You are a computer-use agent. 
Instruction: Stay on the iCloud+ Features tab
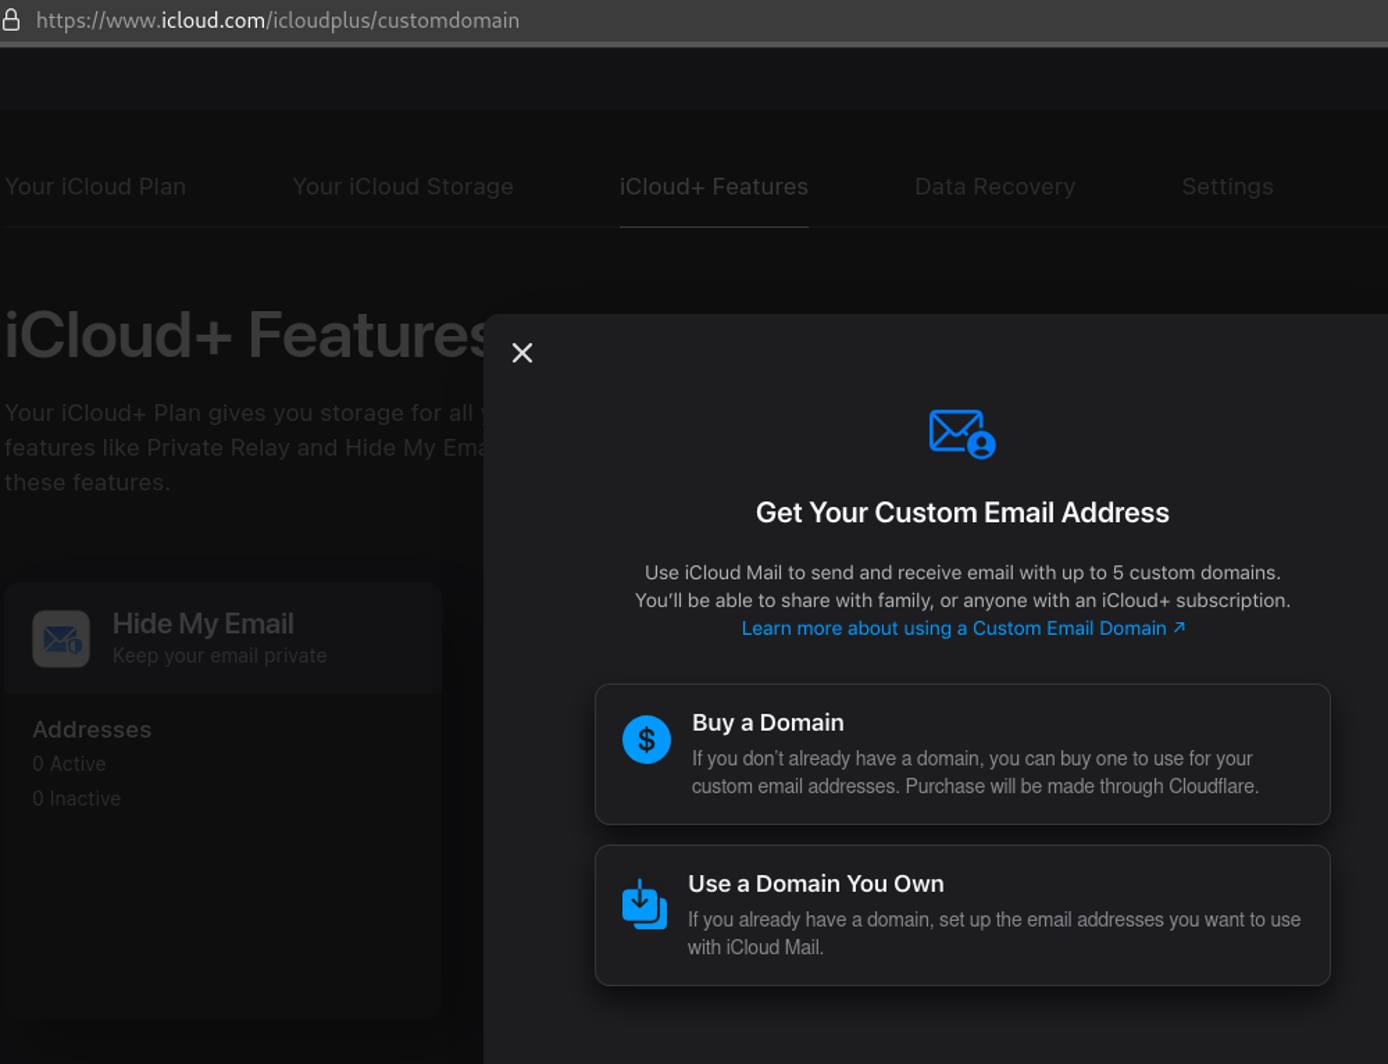pos(713,186)
